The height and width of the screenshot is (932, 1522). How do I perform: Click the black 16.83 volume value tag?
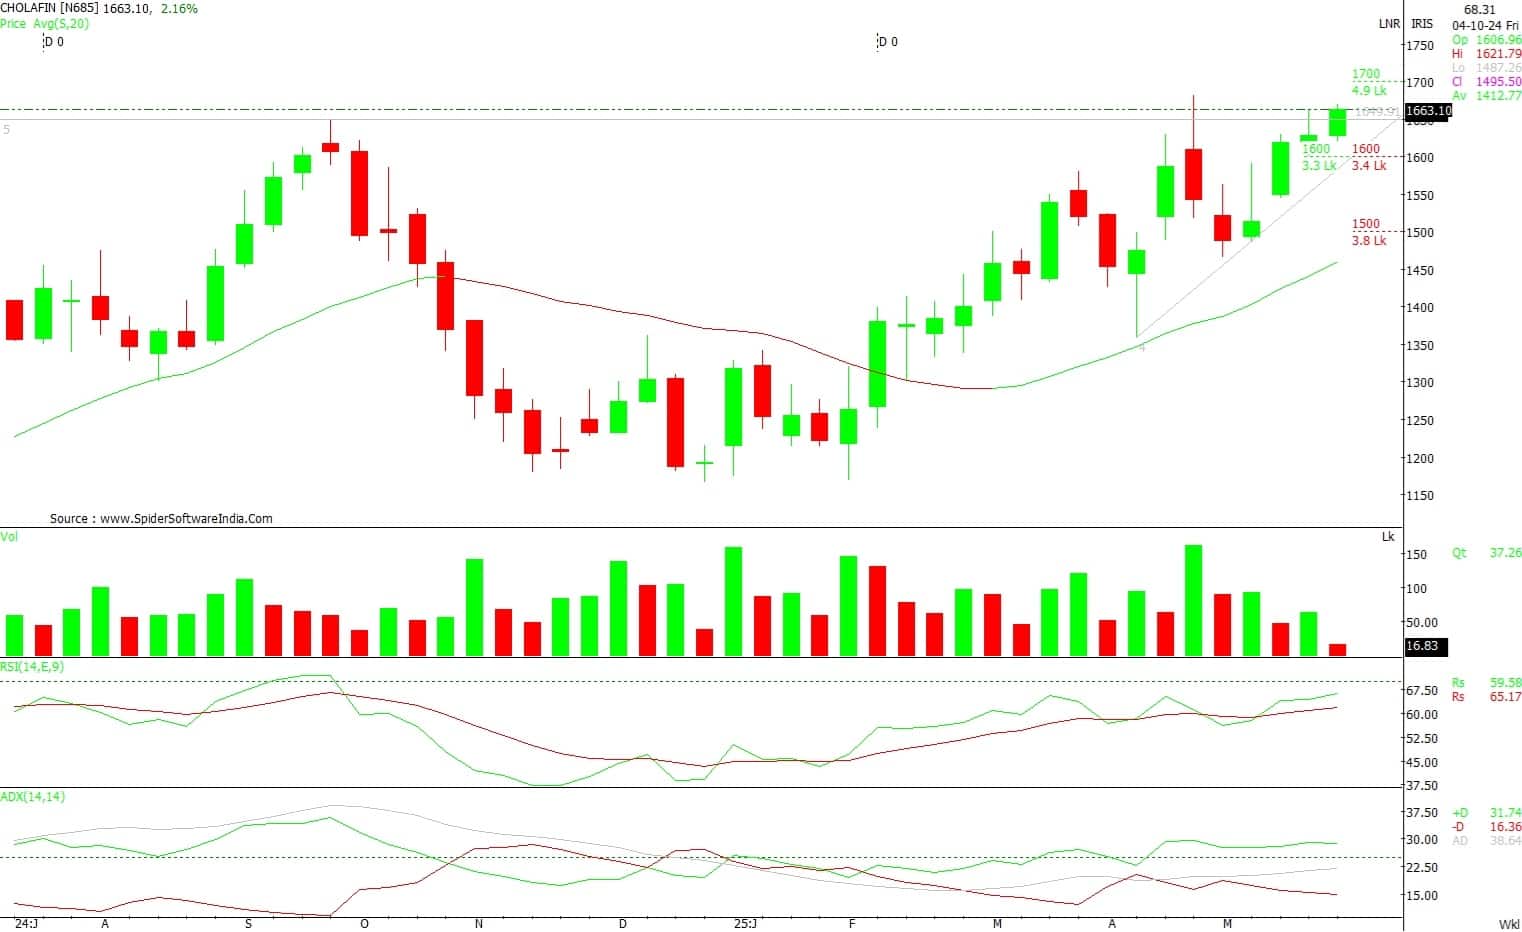(1424, 646)
